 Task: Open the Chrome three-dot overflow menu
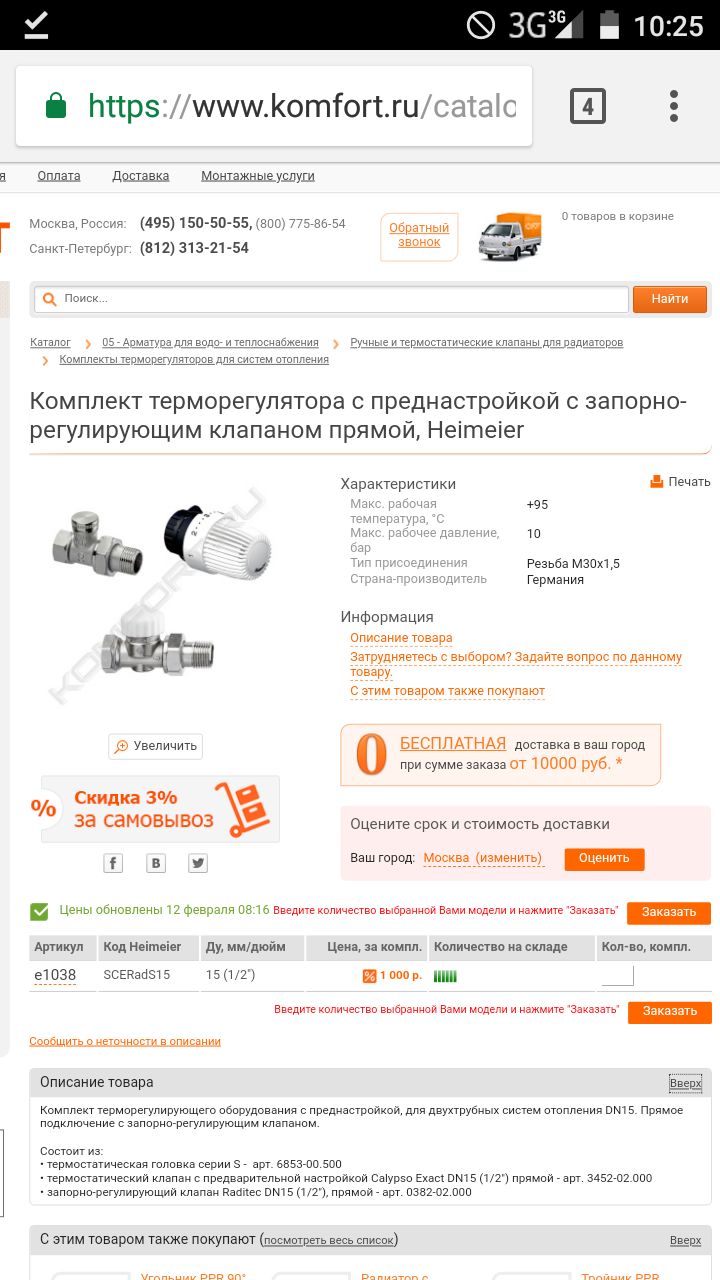coord(674,106)
